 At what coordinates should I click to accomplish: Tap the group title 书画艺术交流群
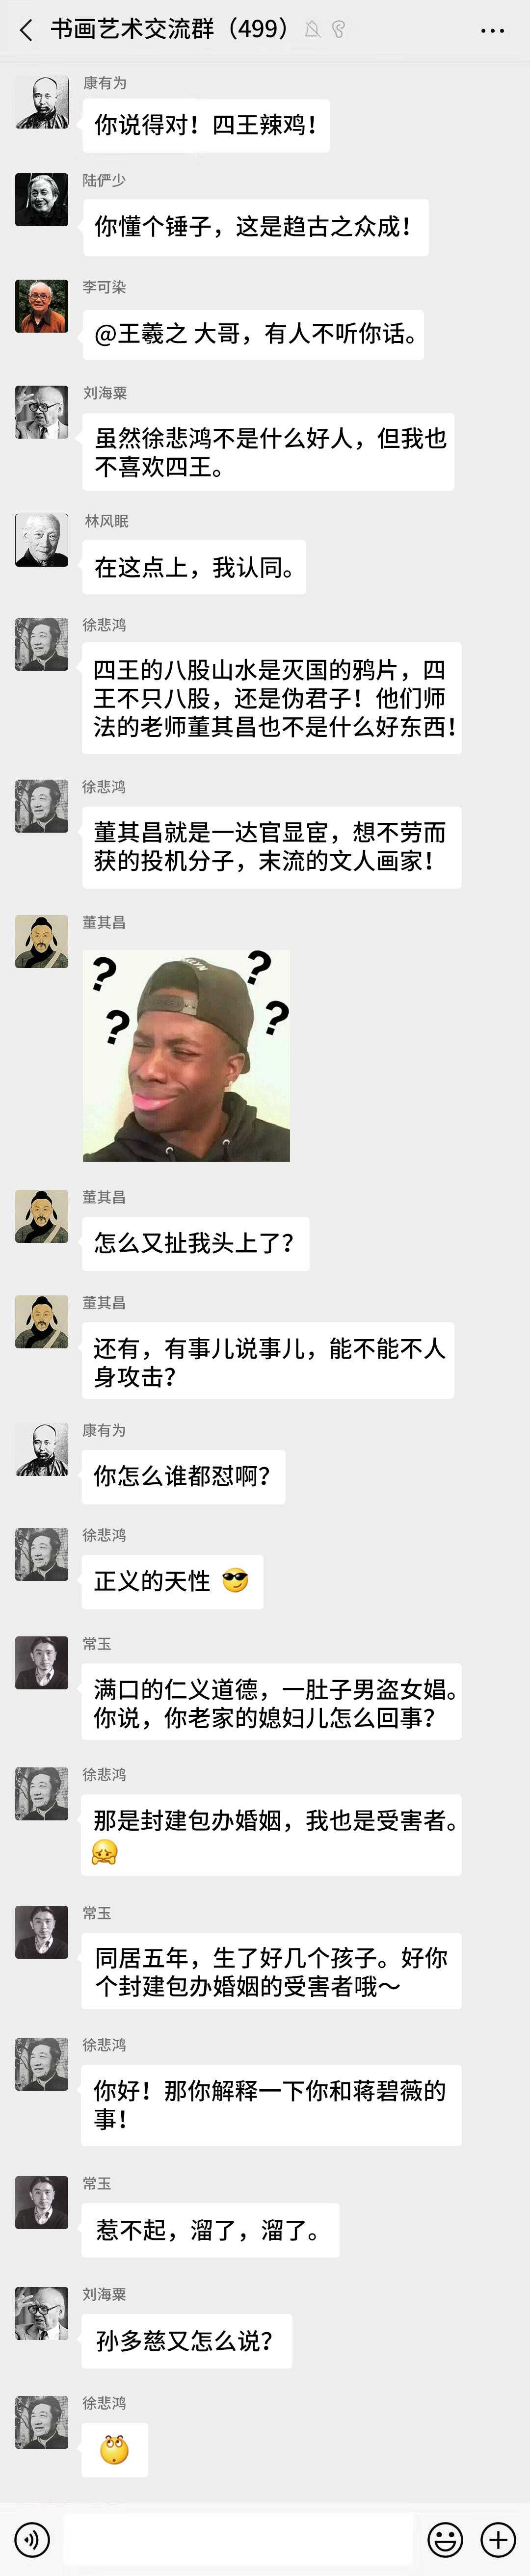(x=132, y=29)
